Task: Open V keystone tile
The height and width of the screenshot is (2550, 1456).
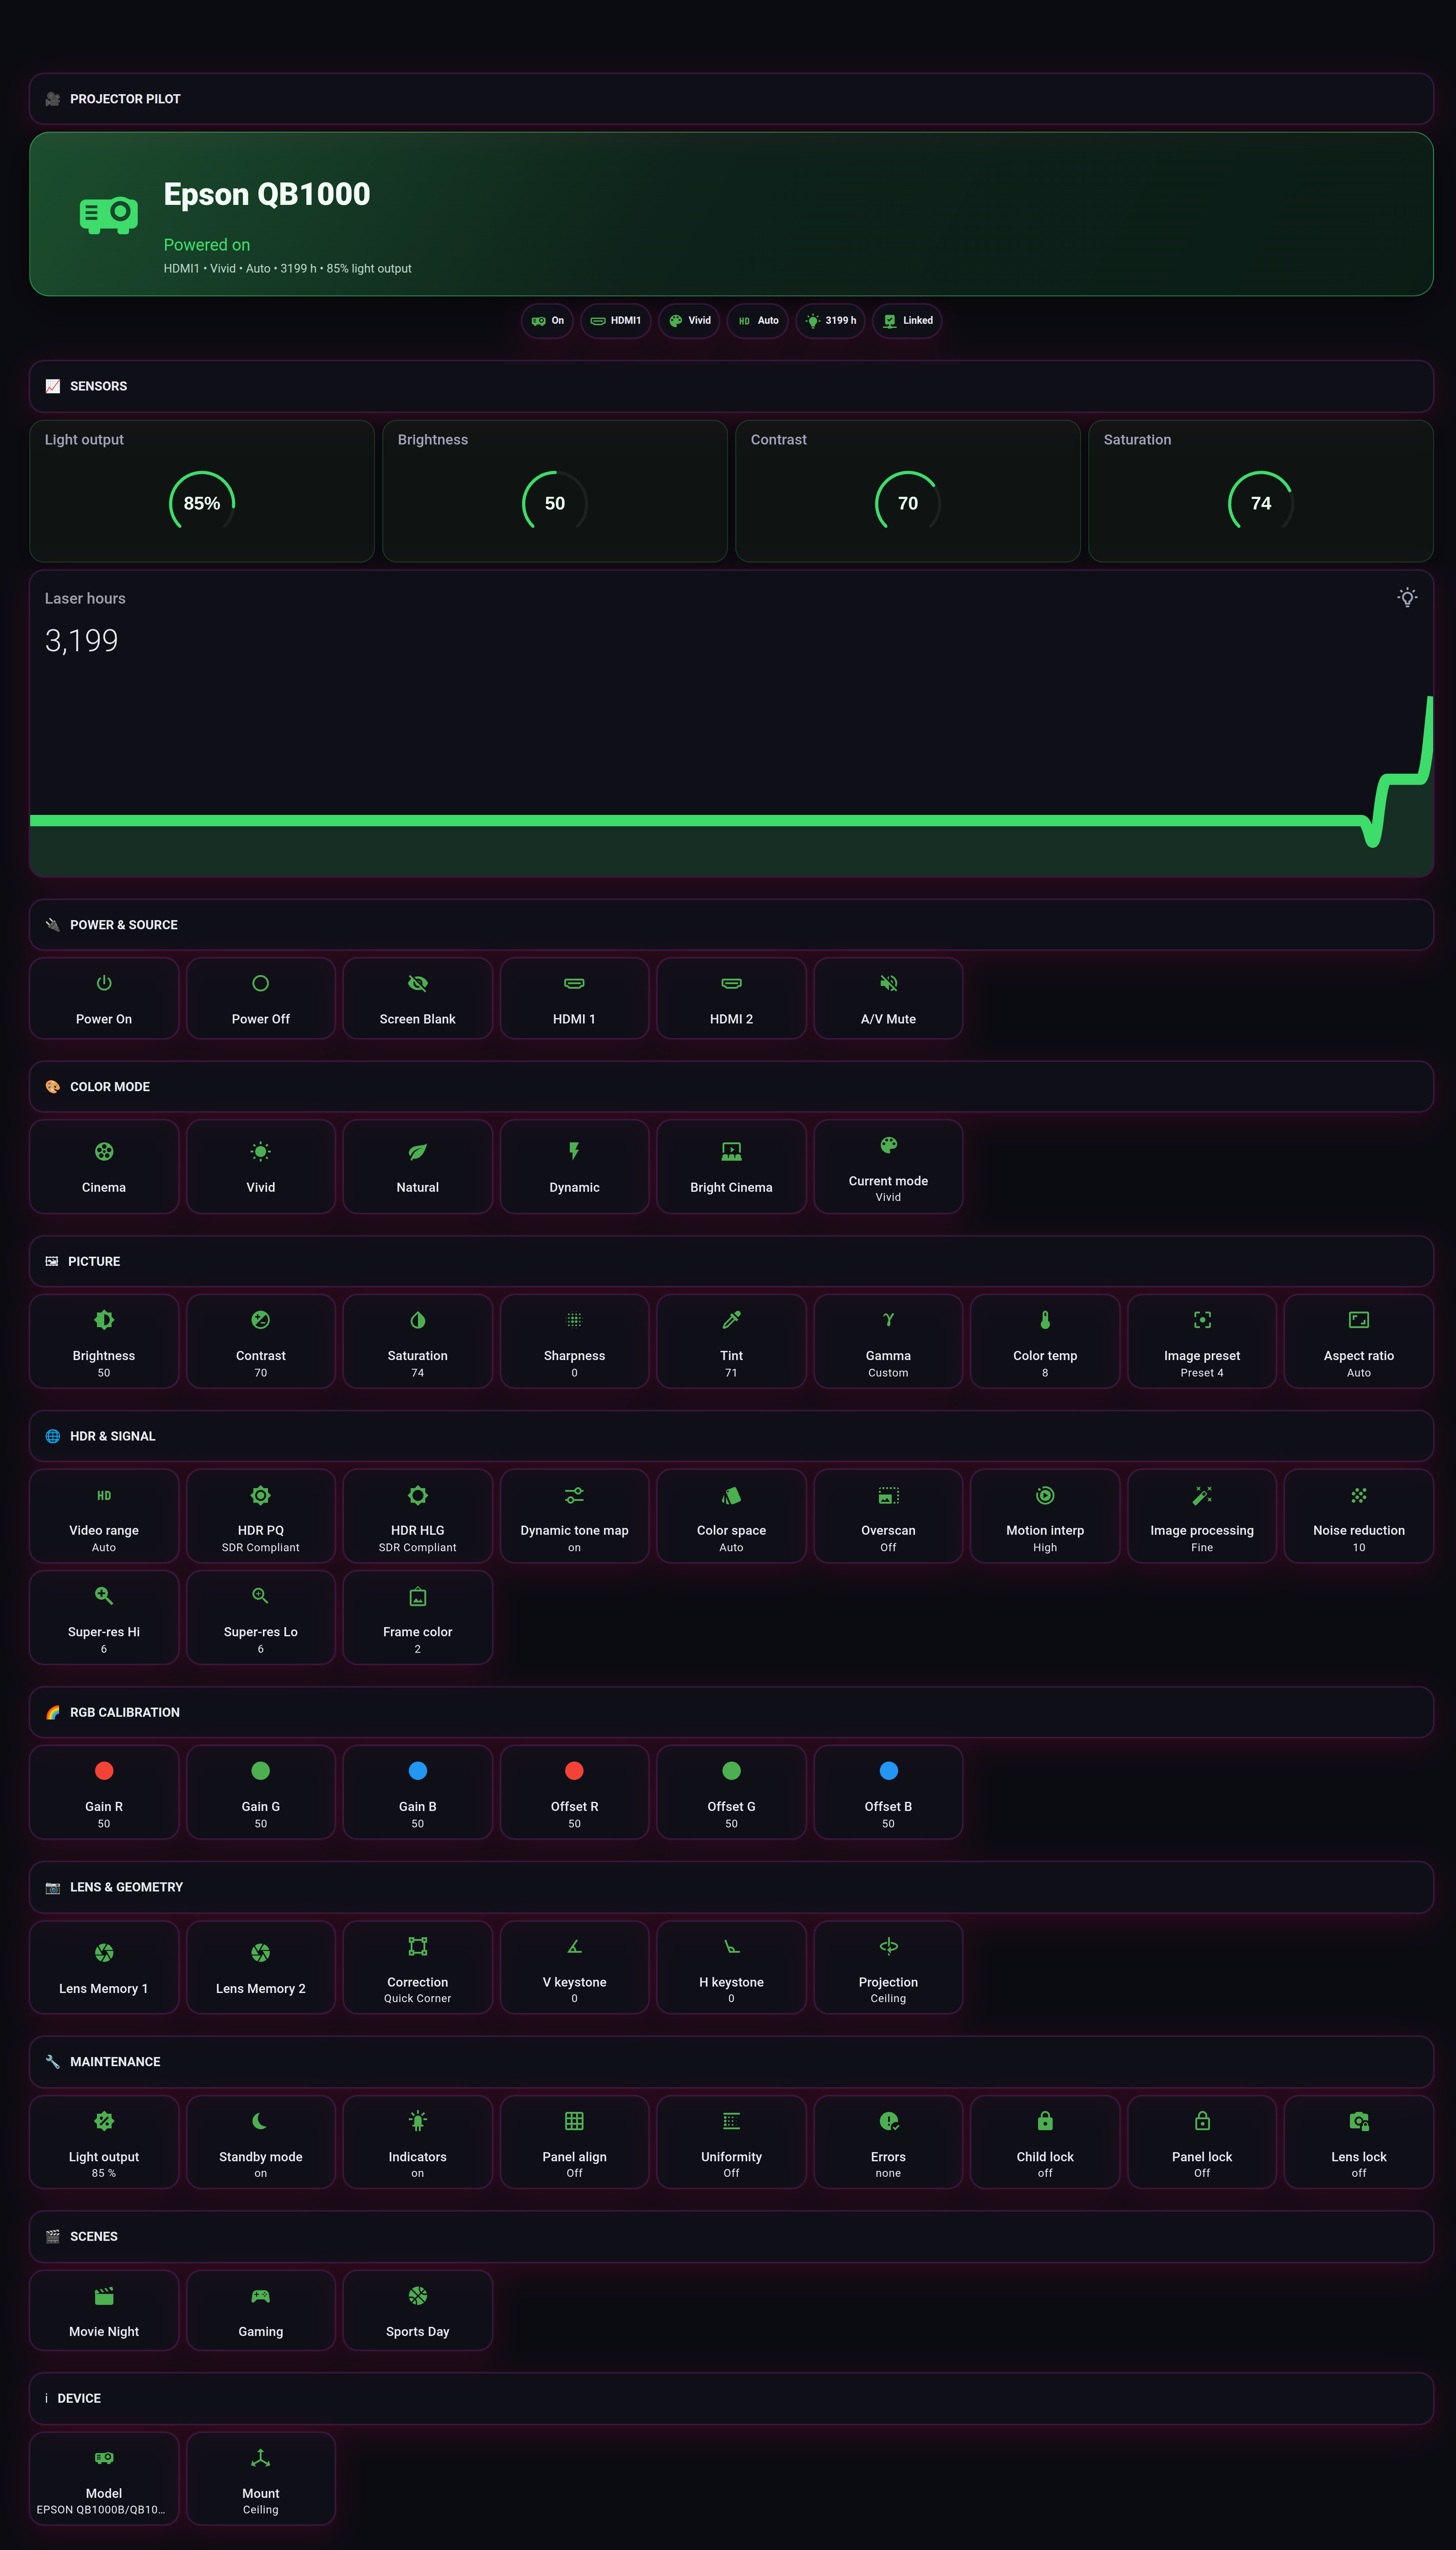Action: click(574, 1967)
